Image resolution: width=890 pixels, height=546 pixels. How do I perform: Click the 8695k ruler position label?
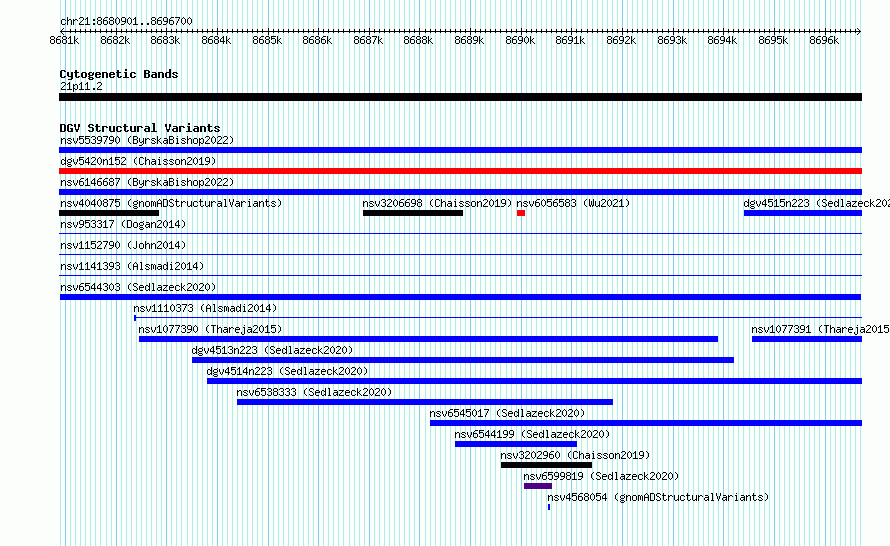(773, 40)
